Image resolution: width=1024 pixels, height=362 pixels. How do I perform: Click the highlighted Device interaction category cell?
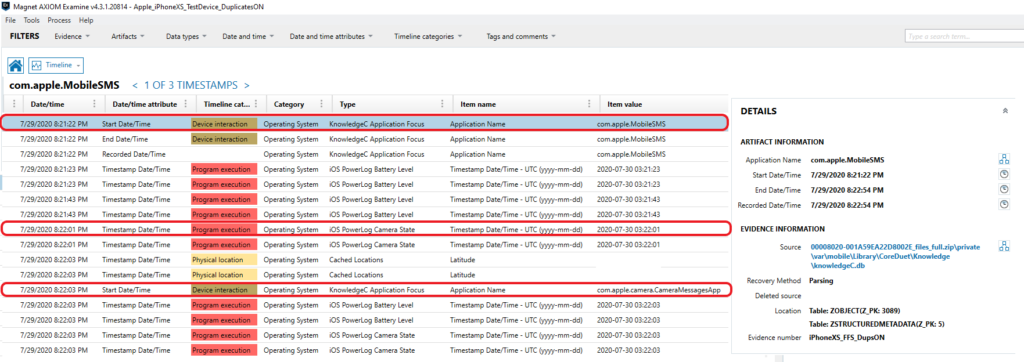[224, 123]
